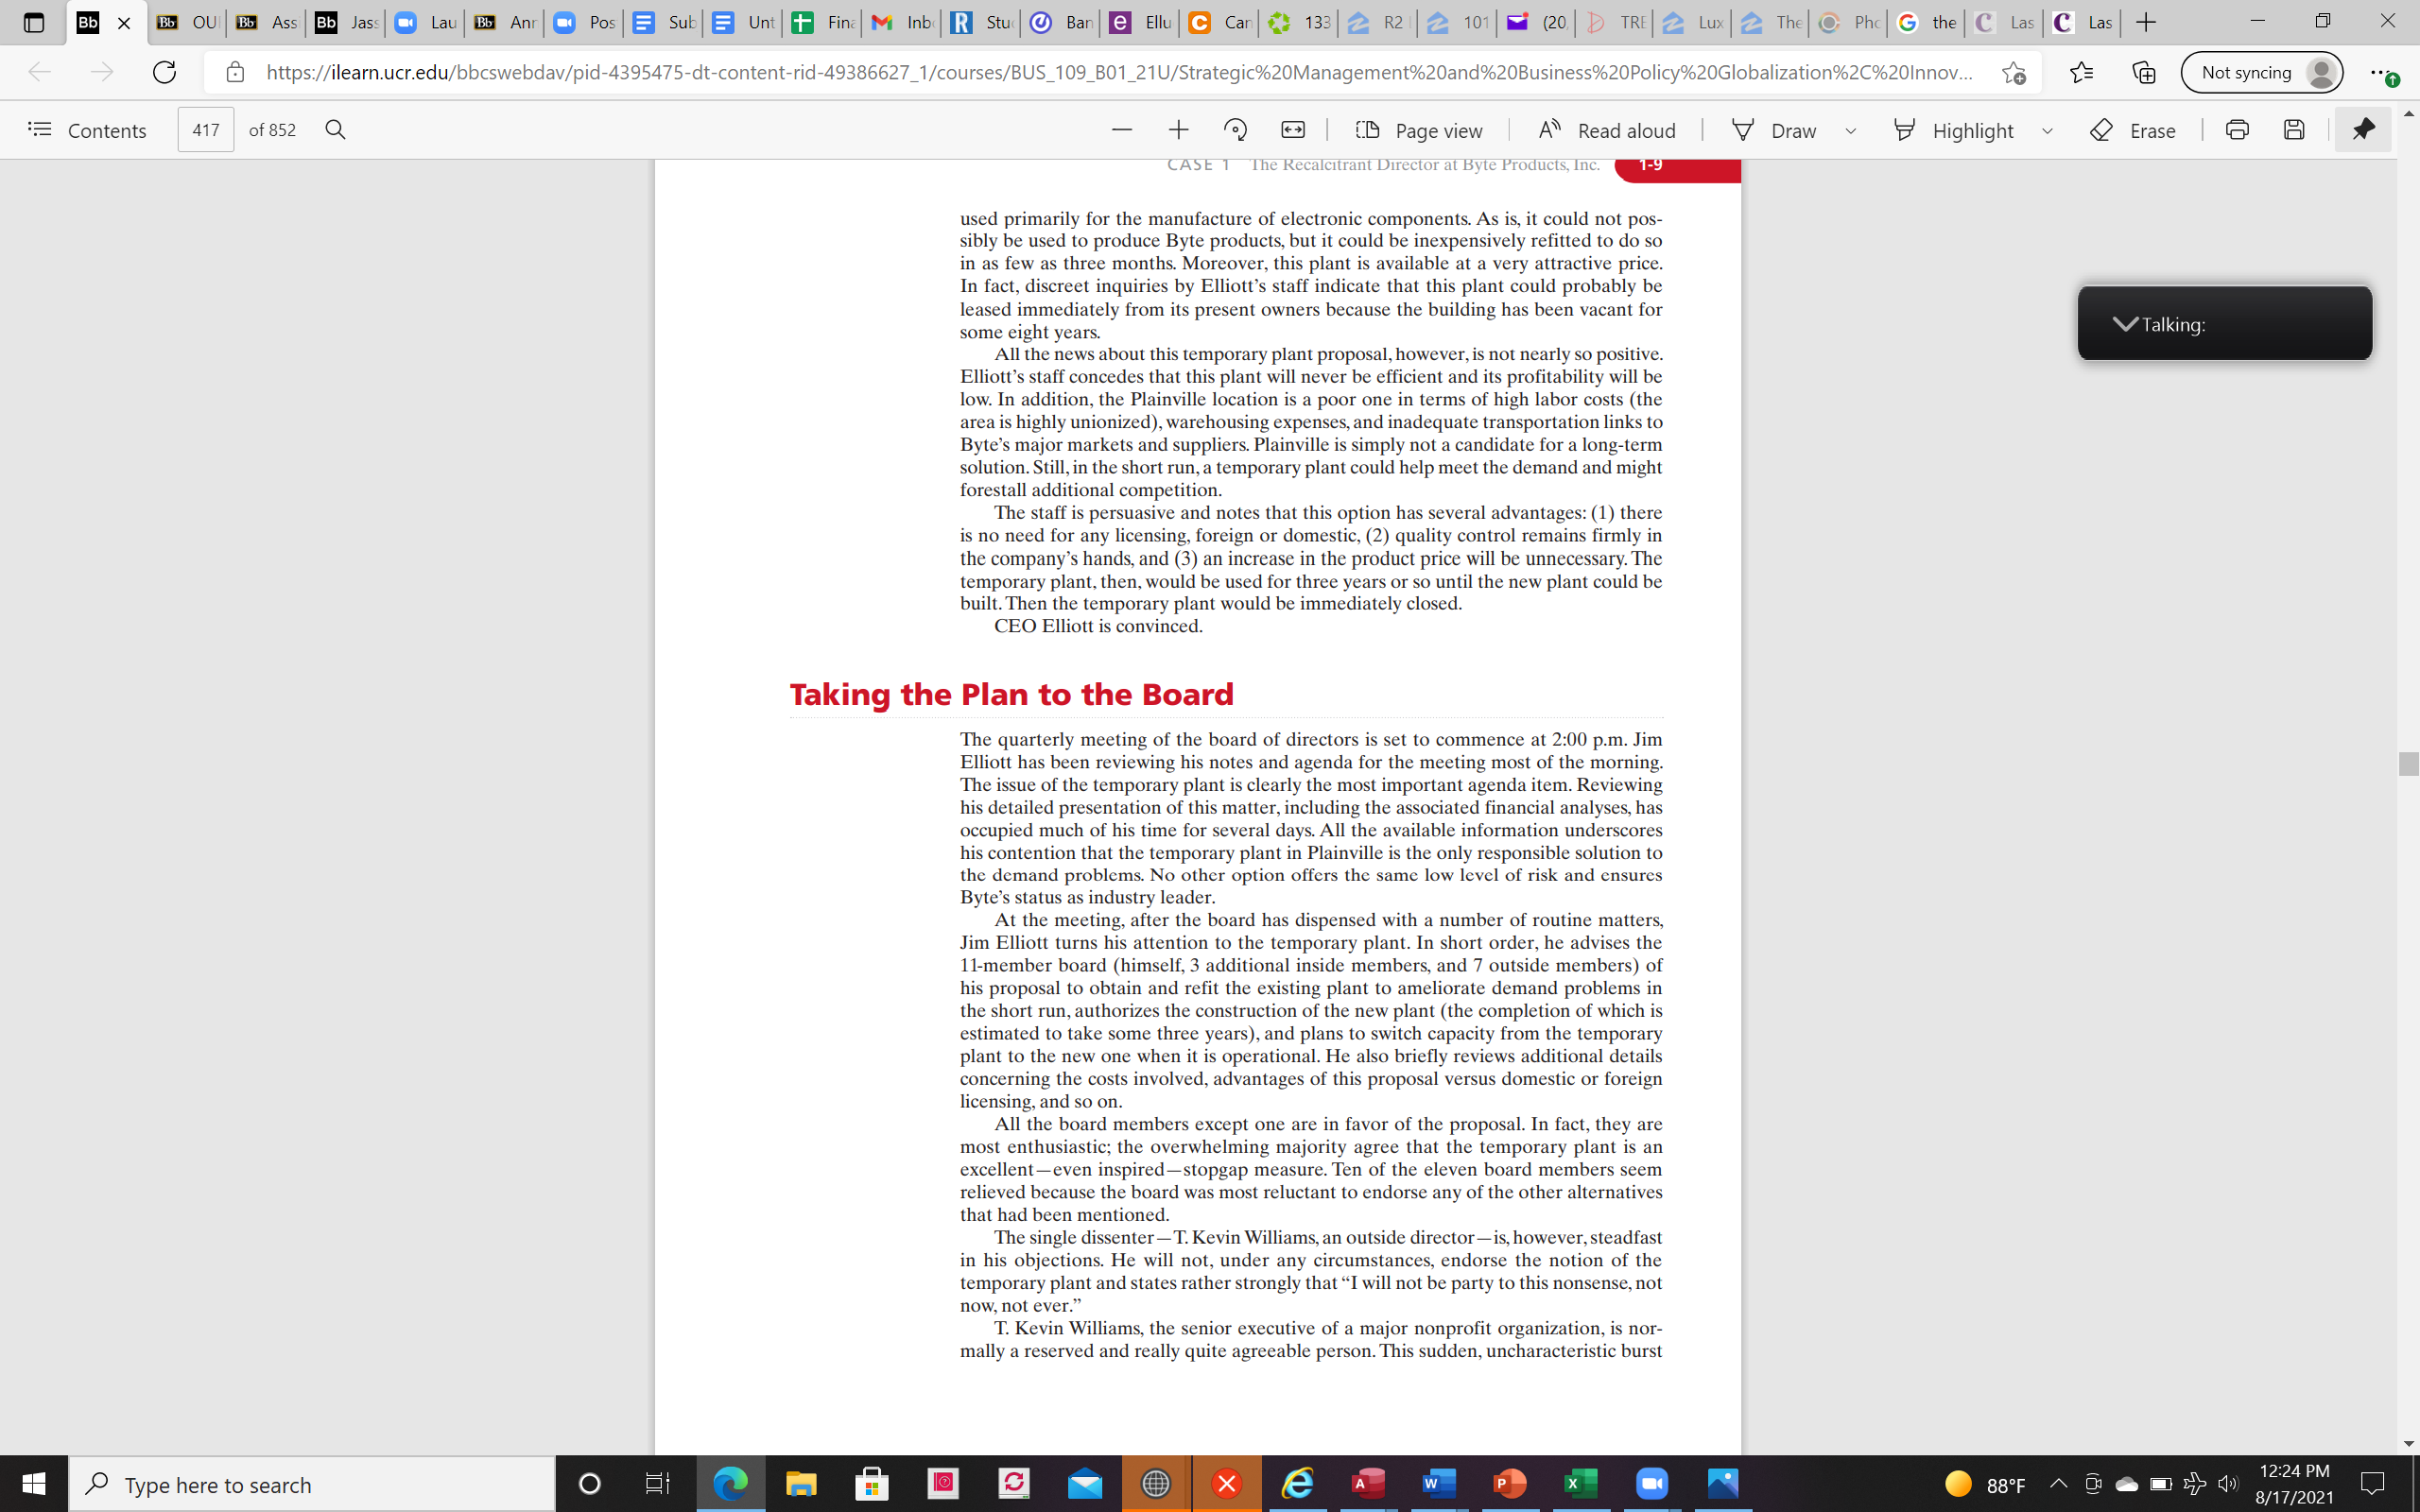This screenshot has width=2420, height=1512.
Task: Click the browser Forward arrow
Action: (x=101, y=72)
